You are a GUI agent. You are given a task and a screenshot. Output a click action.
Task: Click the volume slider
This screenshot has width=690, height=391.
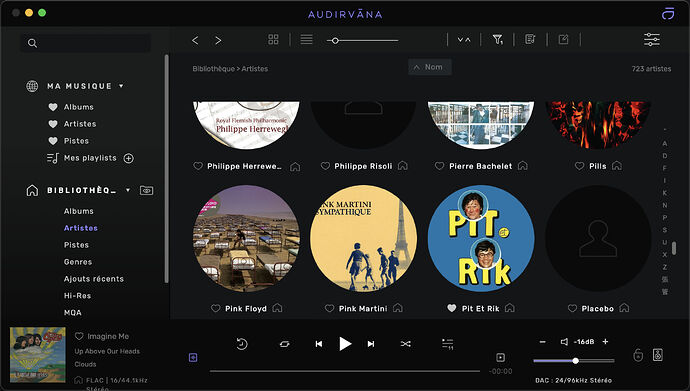(x=574, y=361)
